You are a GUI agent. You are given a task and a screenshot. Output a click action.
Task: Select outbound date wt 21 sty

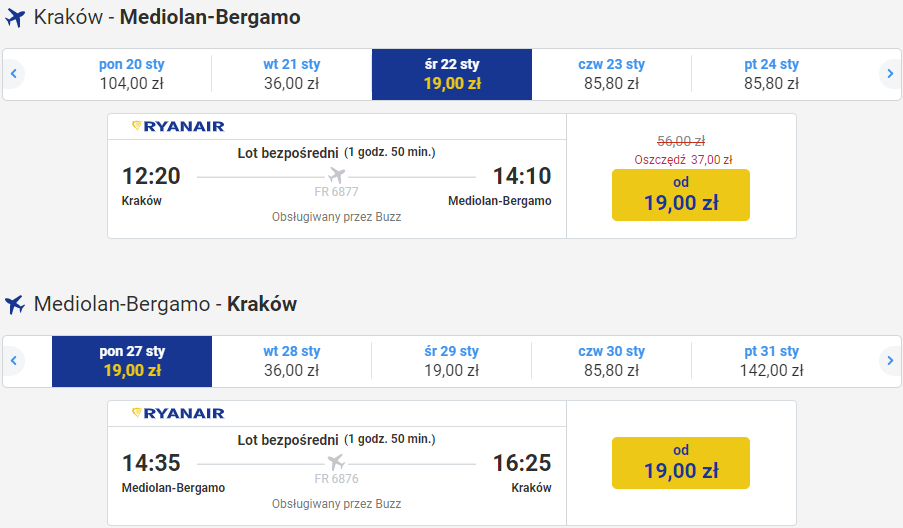(292, 74)
